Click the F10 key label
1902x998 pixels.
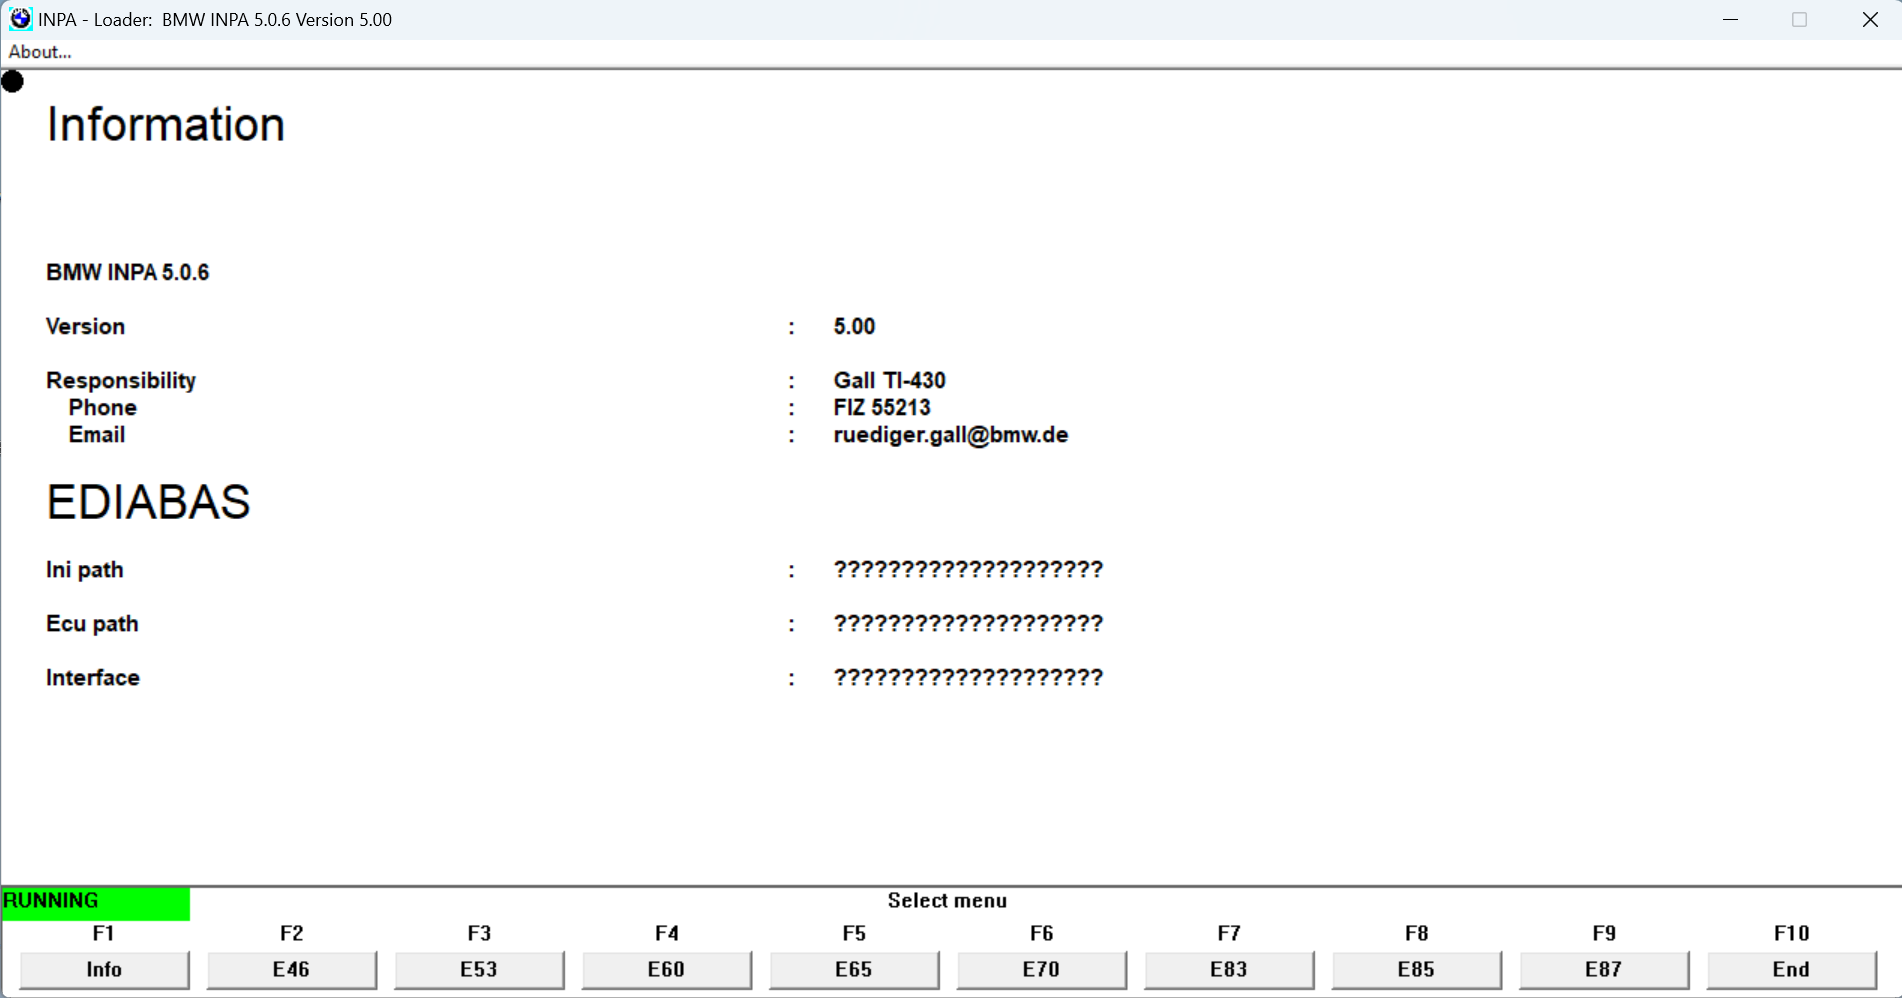pos(1792,933)
